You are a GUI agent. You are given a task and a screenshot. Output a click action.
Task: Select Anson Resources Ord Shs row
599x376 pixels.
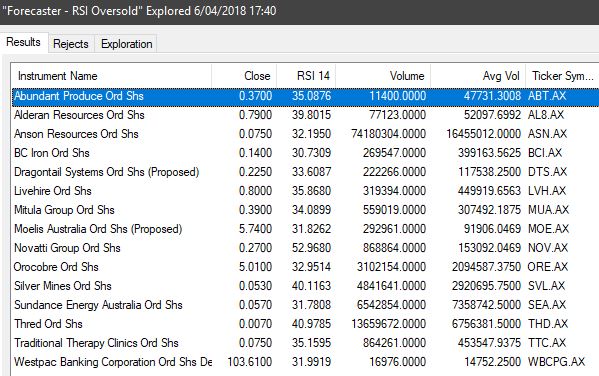[305, 134]
